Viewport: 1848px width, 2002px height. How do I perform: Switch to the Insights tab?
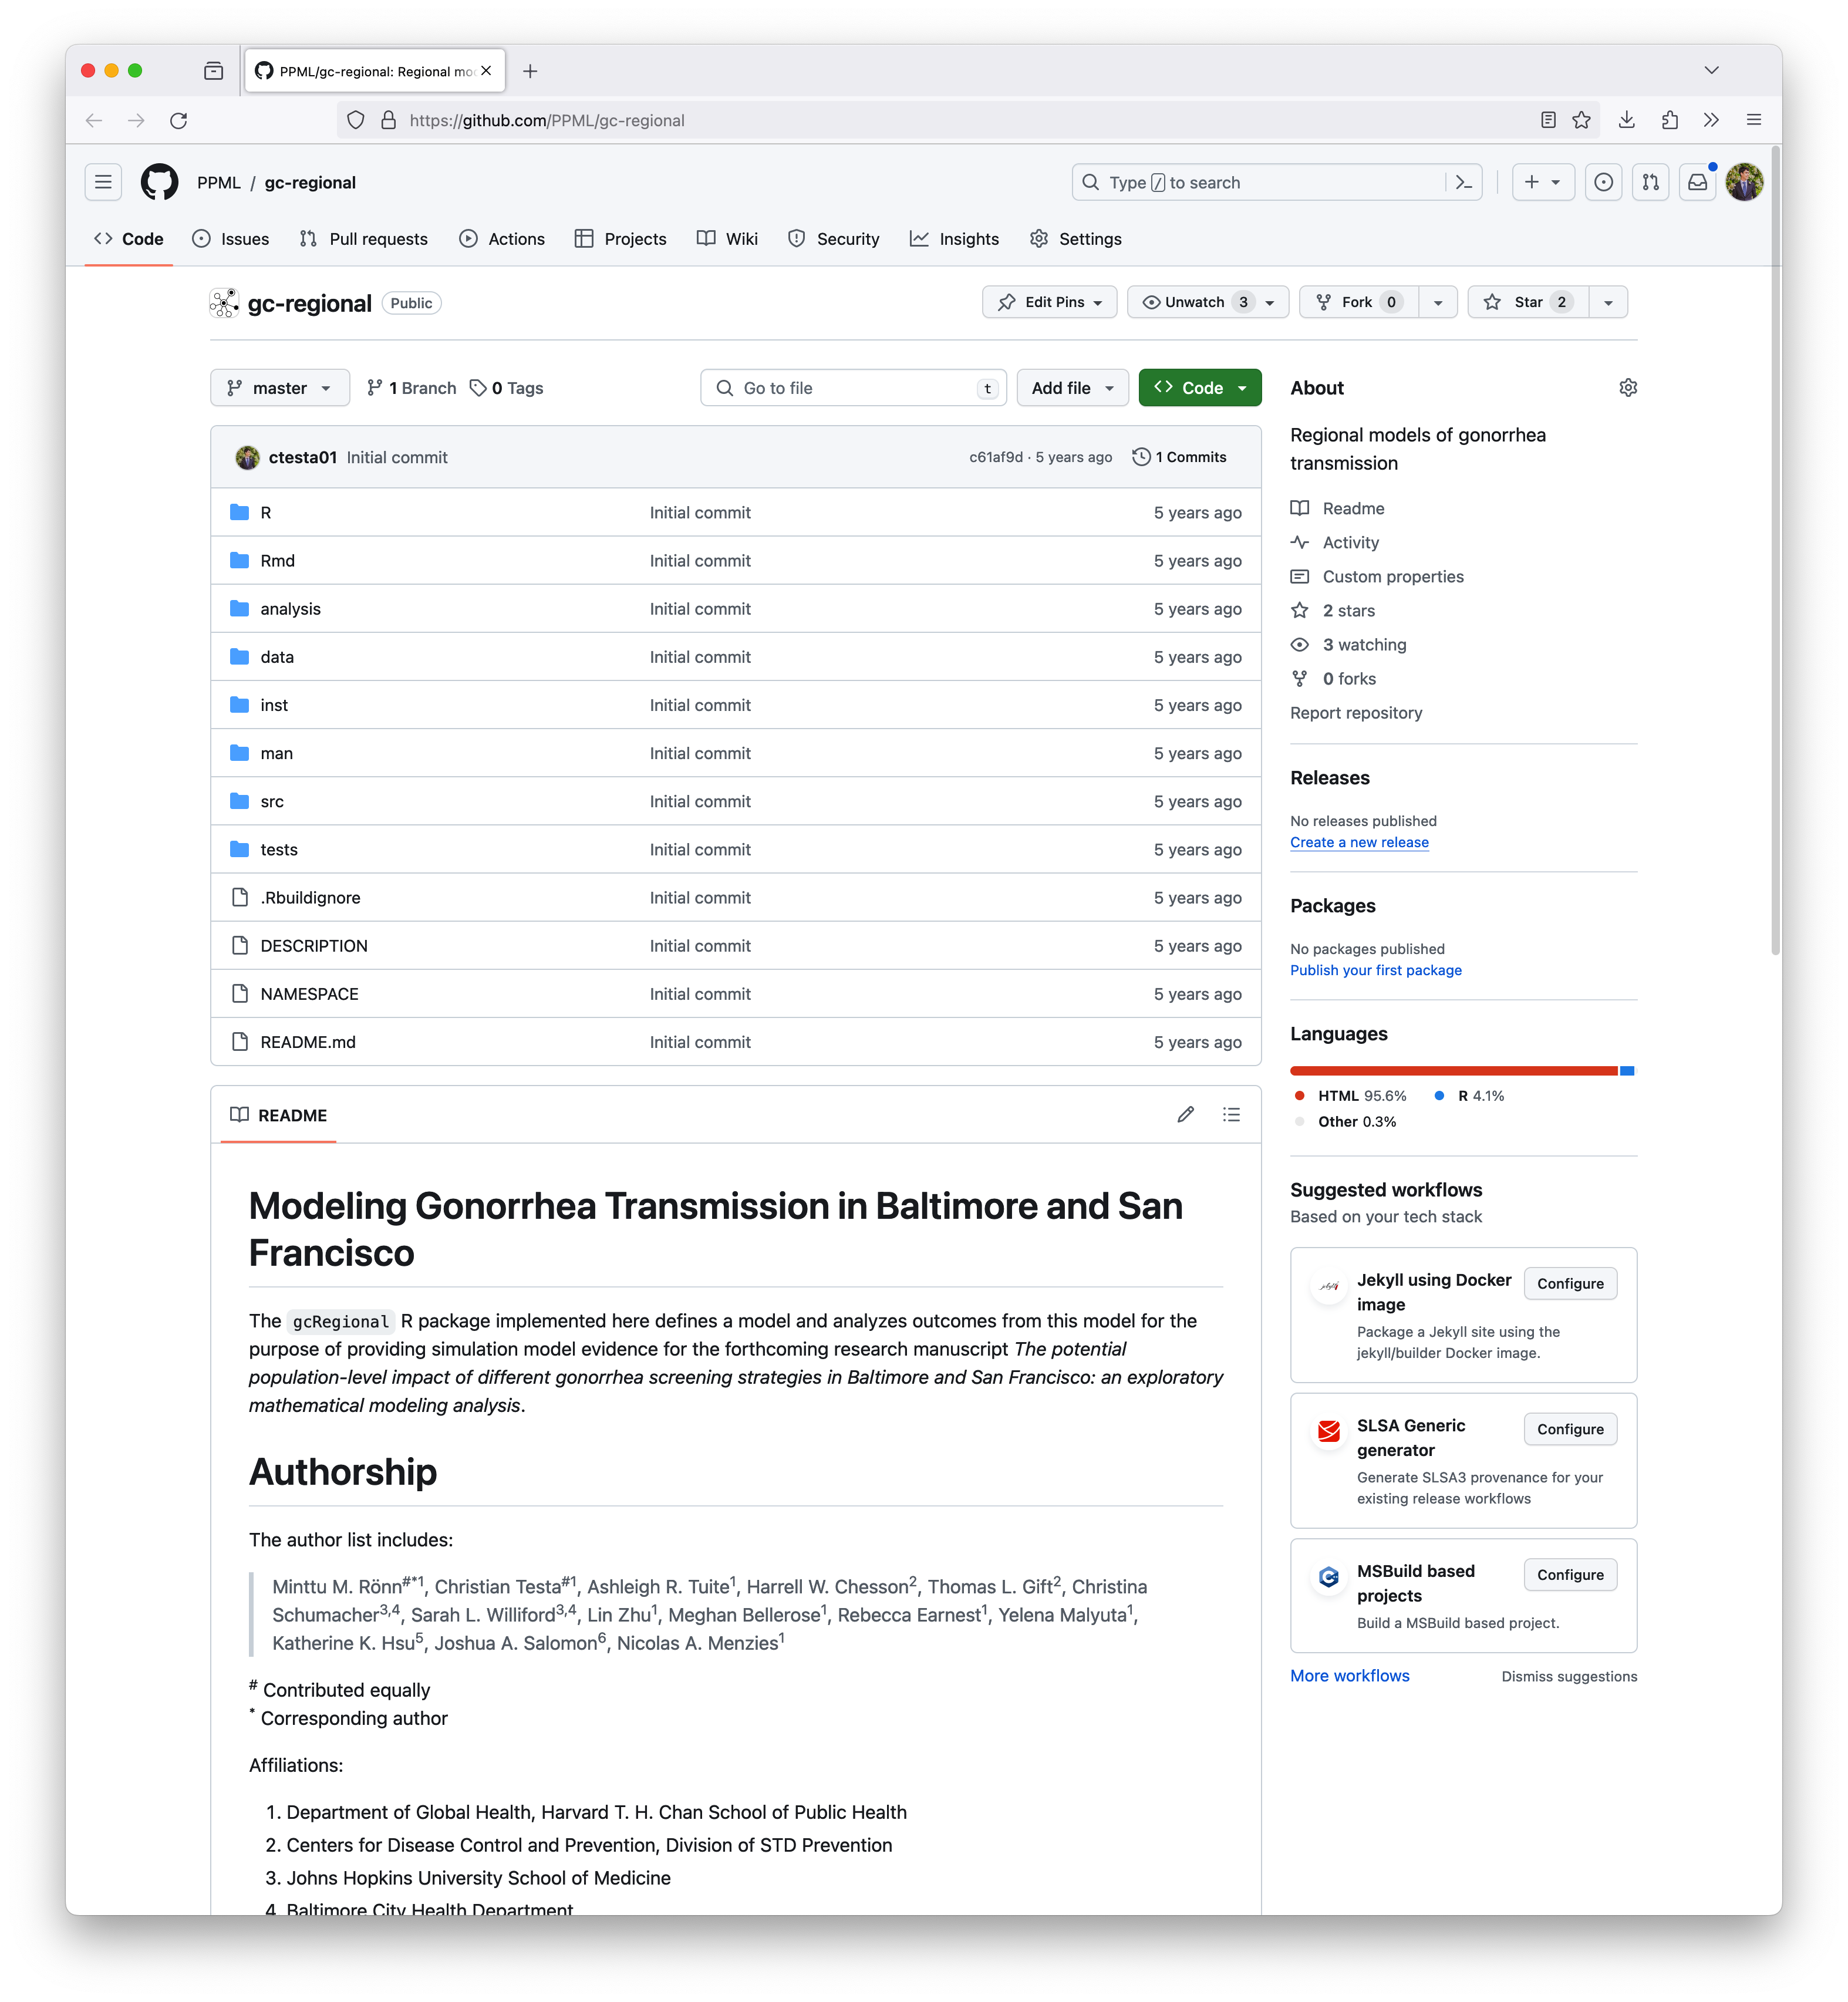pyautogui.click(x=955, y=239)
